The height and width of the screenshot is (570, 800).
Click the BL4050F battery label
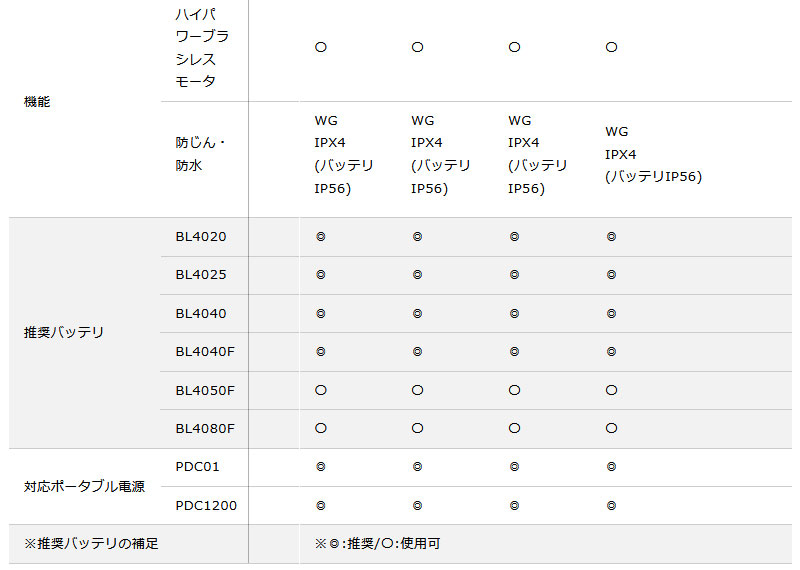(205, 389)
